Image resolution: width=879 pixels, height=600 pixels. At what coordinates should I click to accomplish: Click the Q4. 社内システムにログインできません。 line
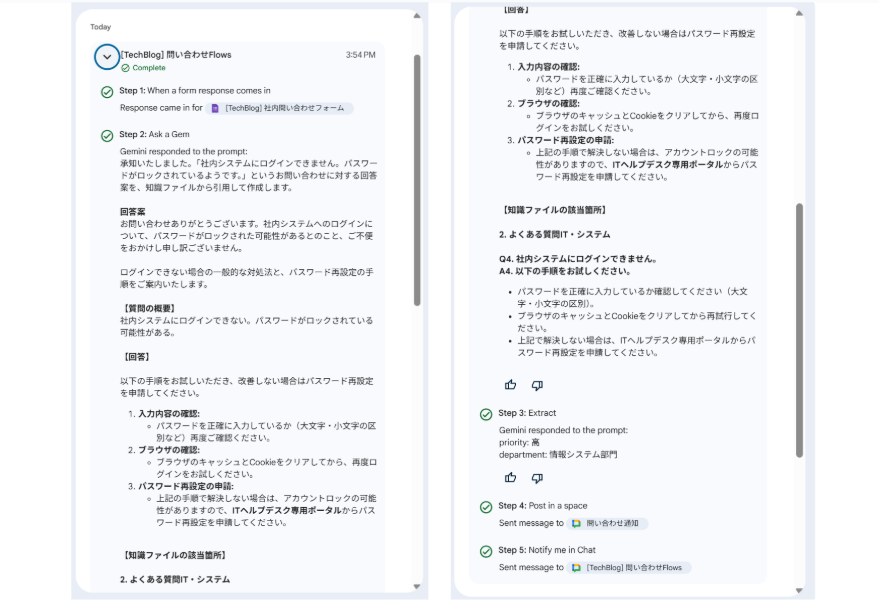click(578, 259)
